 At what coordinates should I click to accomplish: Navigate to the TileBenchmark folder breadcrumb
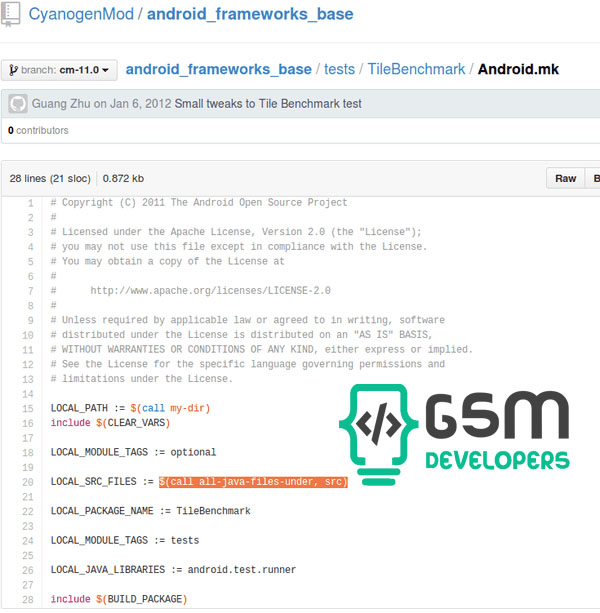(x=416, y=70)
